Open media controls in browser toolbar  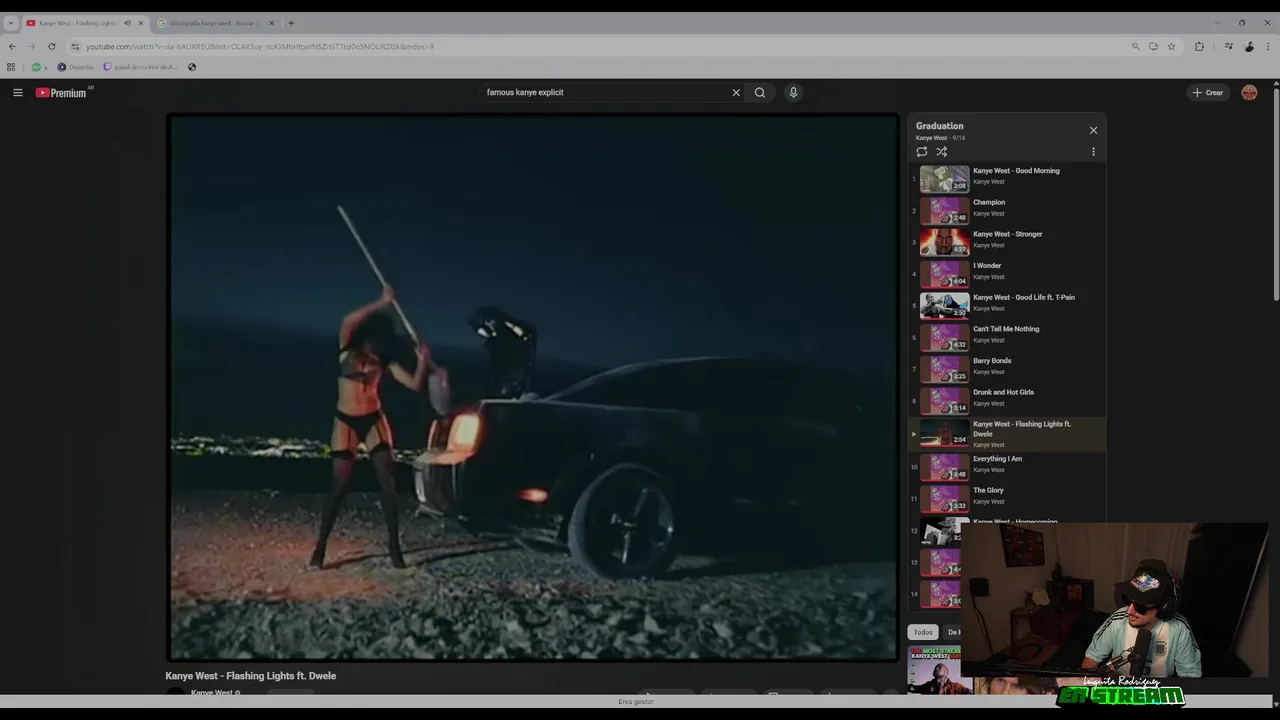click(1228, 46)
